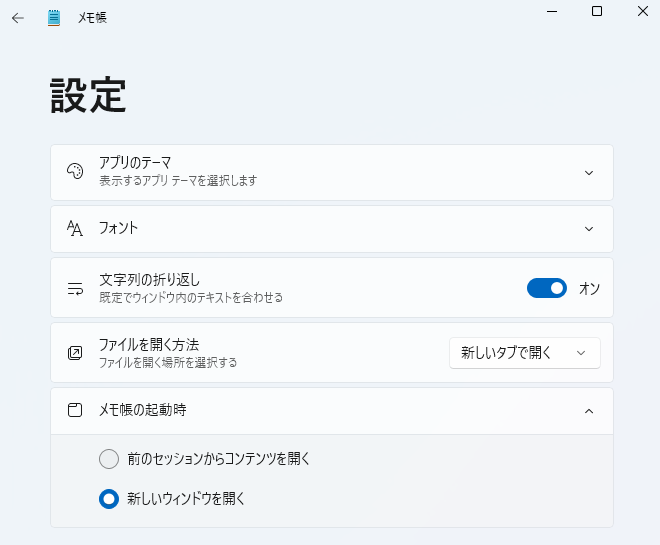This screenshot has height=545, width=660.
Task: Select 前のセッションからコンテンツを開く radio button
Action: tap(109, 459)
